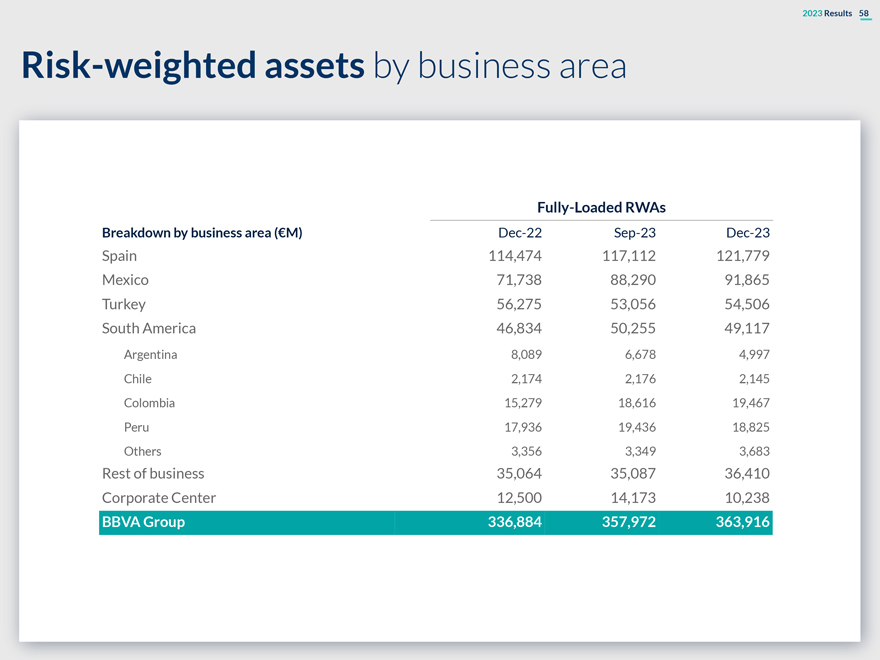Click South America Dec-22 value 46,834
Viewport: 880px width, 660px height.
pyautogui.click(x=519, y=328)
